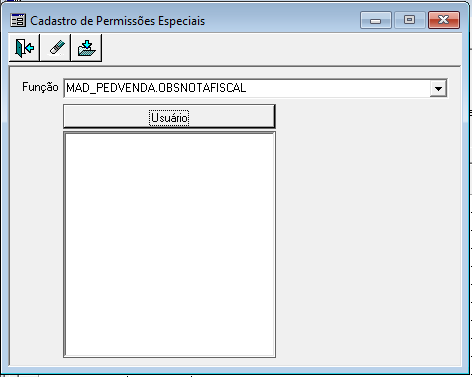Close the Cadastro de Permissões Especiais window
This screenshot has height=377, width=472.
(444, 20)
